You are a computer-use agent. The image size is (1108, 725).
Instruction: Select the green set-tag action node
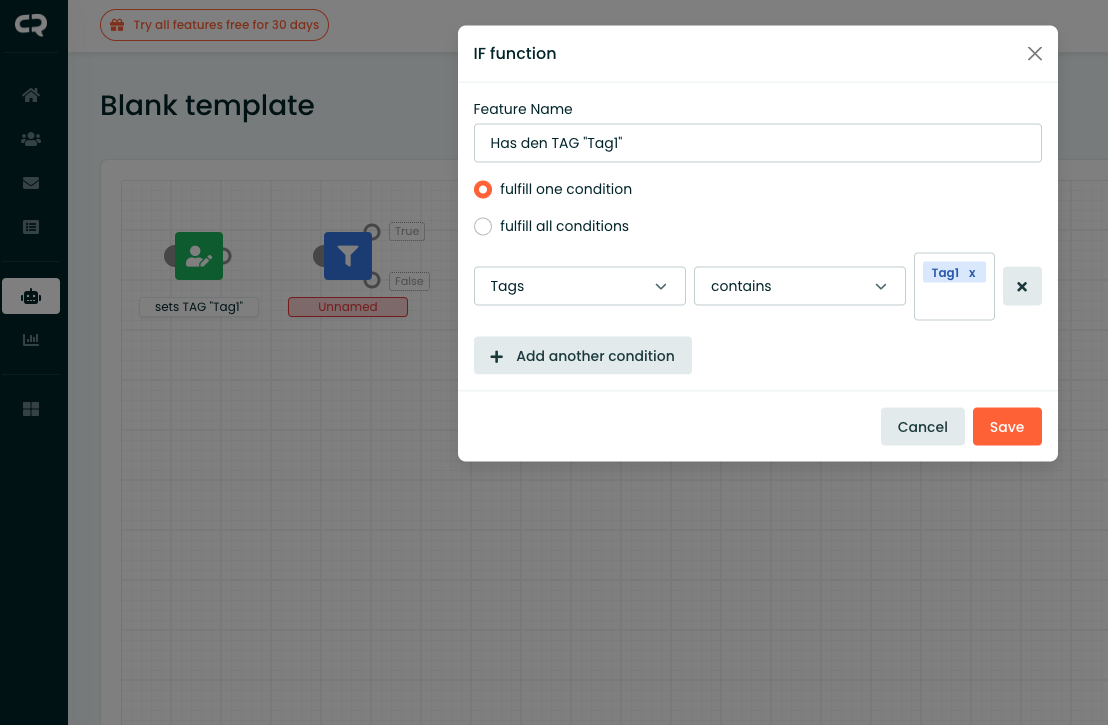[199, 257]
